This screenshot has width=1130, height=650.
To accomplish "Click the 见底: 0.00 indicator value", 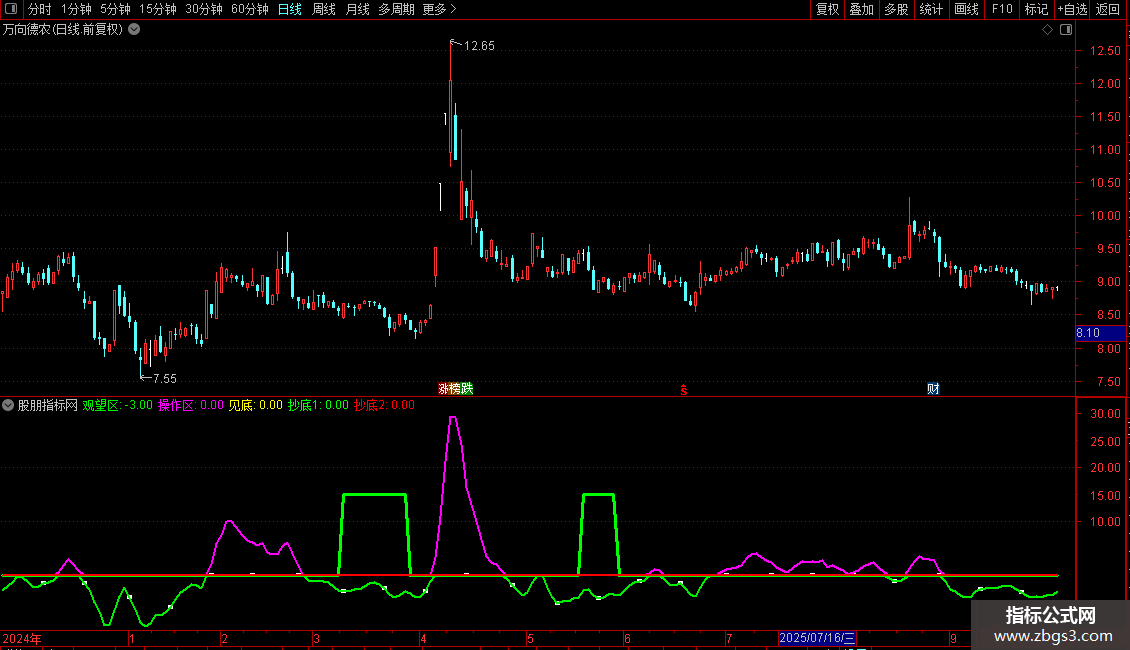I will 256,405.
